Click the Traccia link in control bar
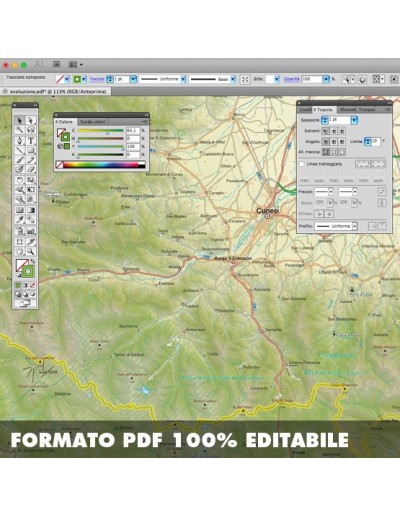The height and width of the screenshot is (517, 400). [97, 79]
